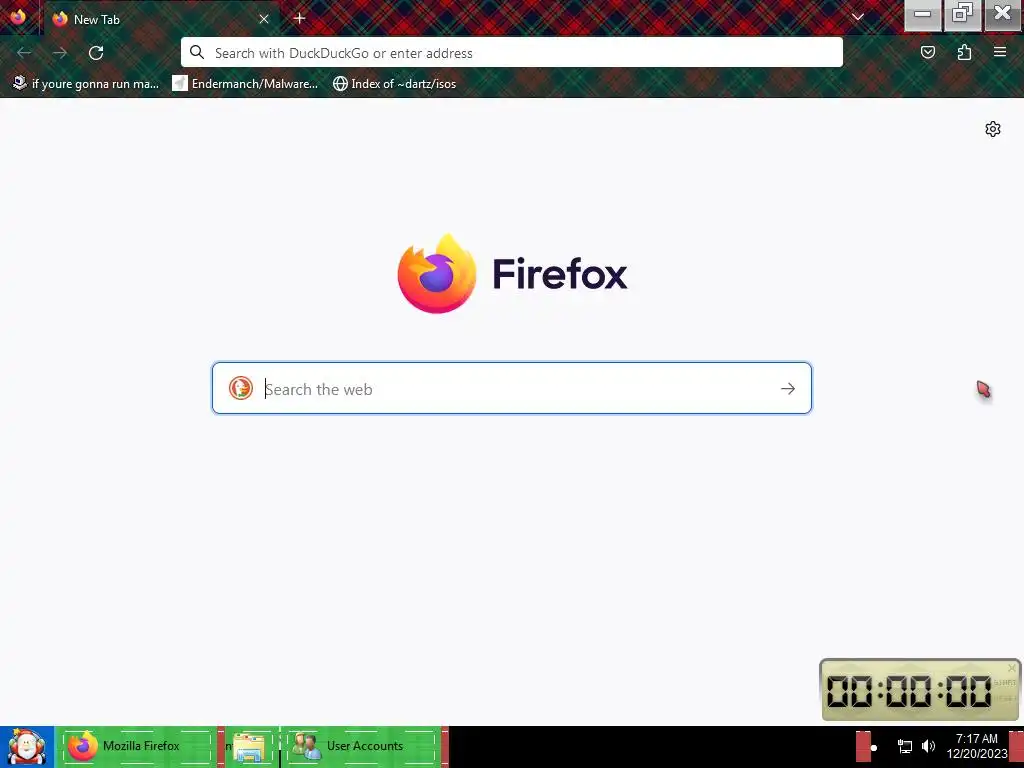Open the Extensions puzzle icon
The width and height of the screenshot is (1024, 768).
point(964,52)
